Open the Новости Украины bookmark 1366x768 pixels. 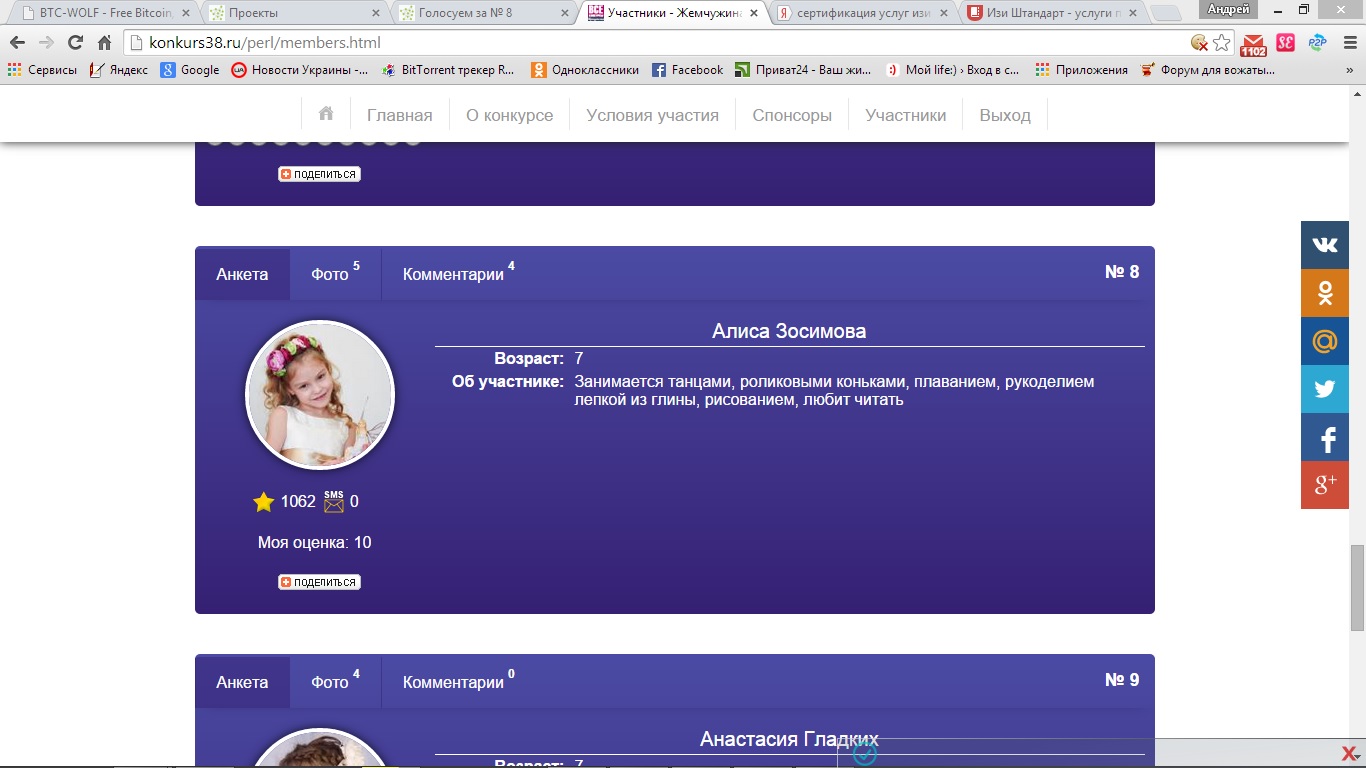(299, 70)
